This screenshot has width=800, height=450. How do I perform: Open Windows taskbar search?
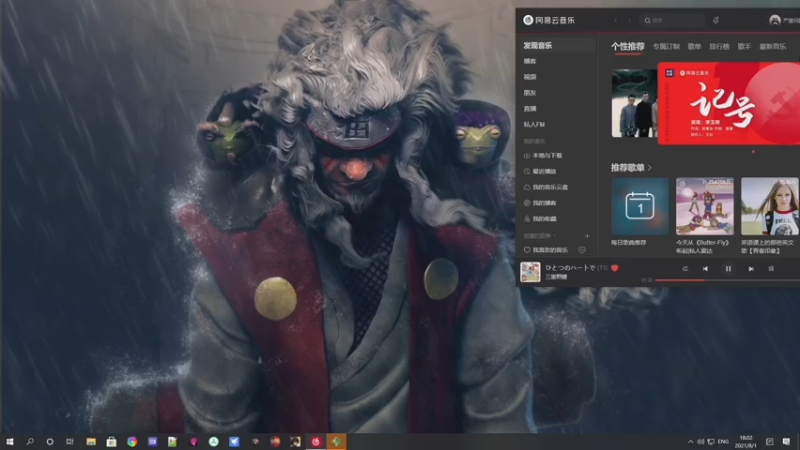(30, 441)
